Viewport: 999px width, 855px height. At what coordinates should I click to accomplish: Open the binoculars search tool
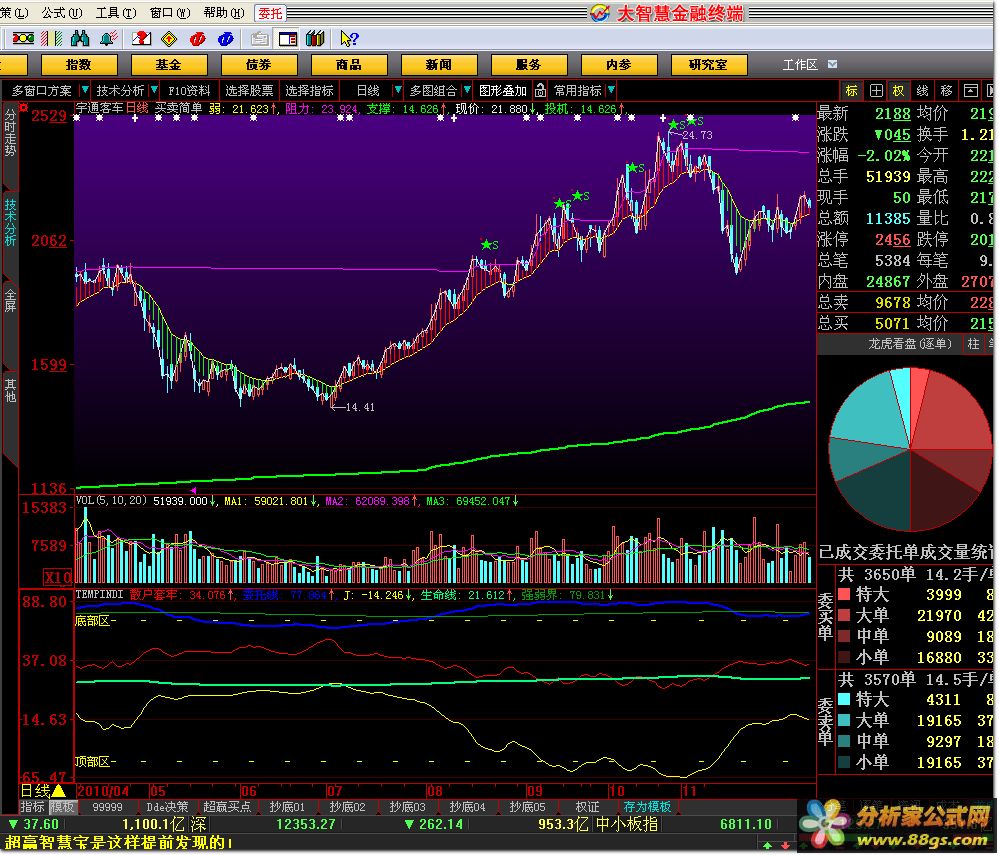[80, 39]
